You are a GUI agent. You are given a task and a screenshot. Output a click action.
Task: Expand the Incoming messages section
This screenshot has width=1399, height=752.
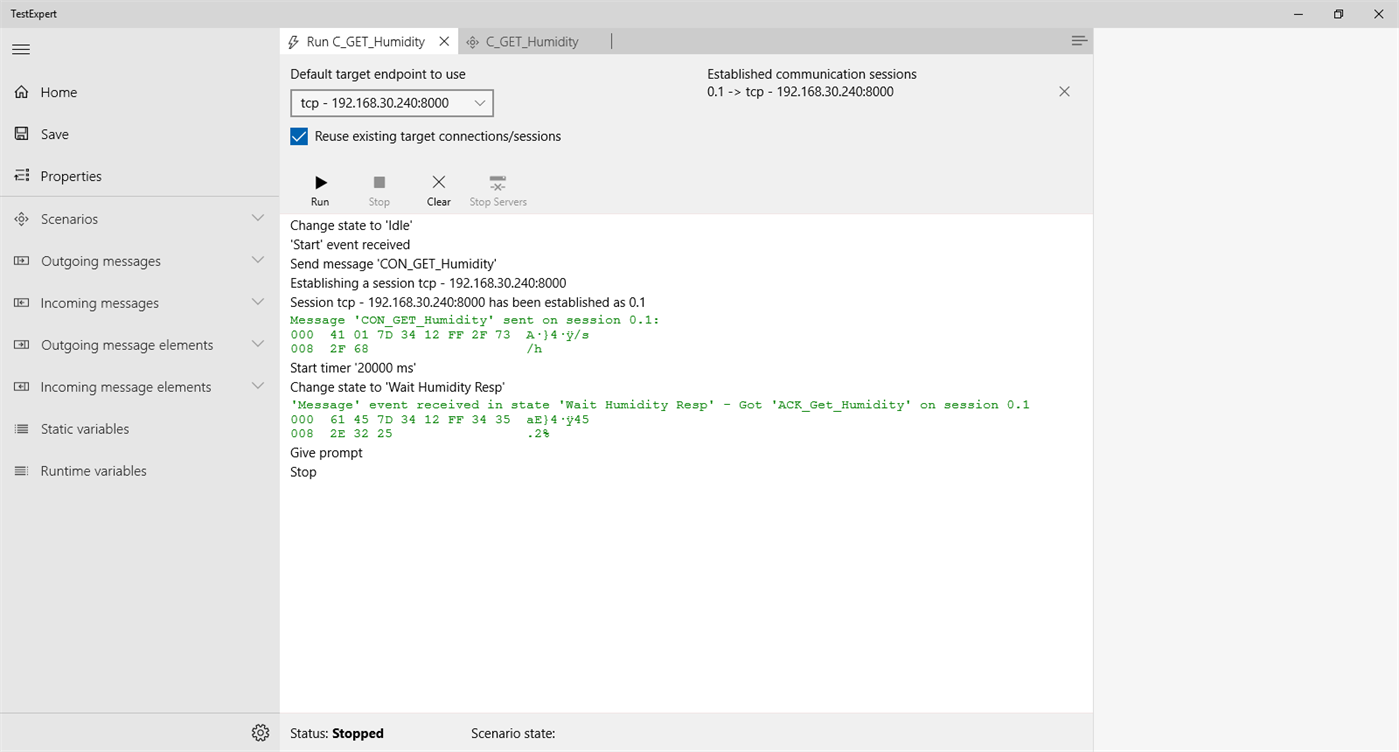(x=258, y=302)
